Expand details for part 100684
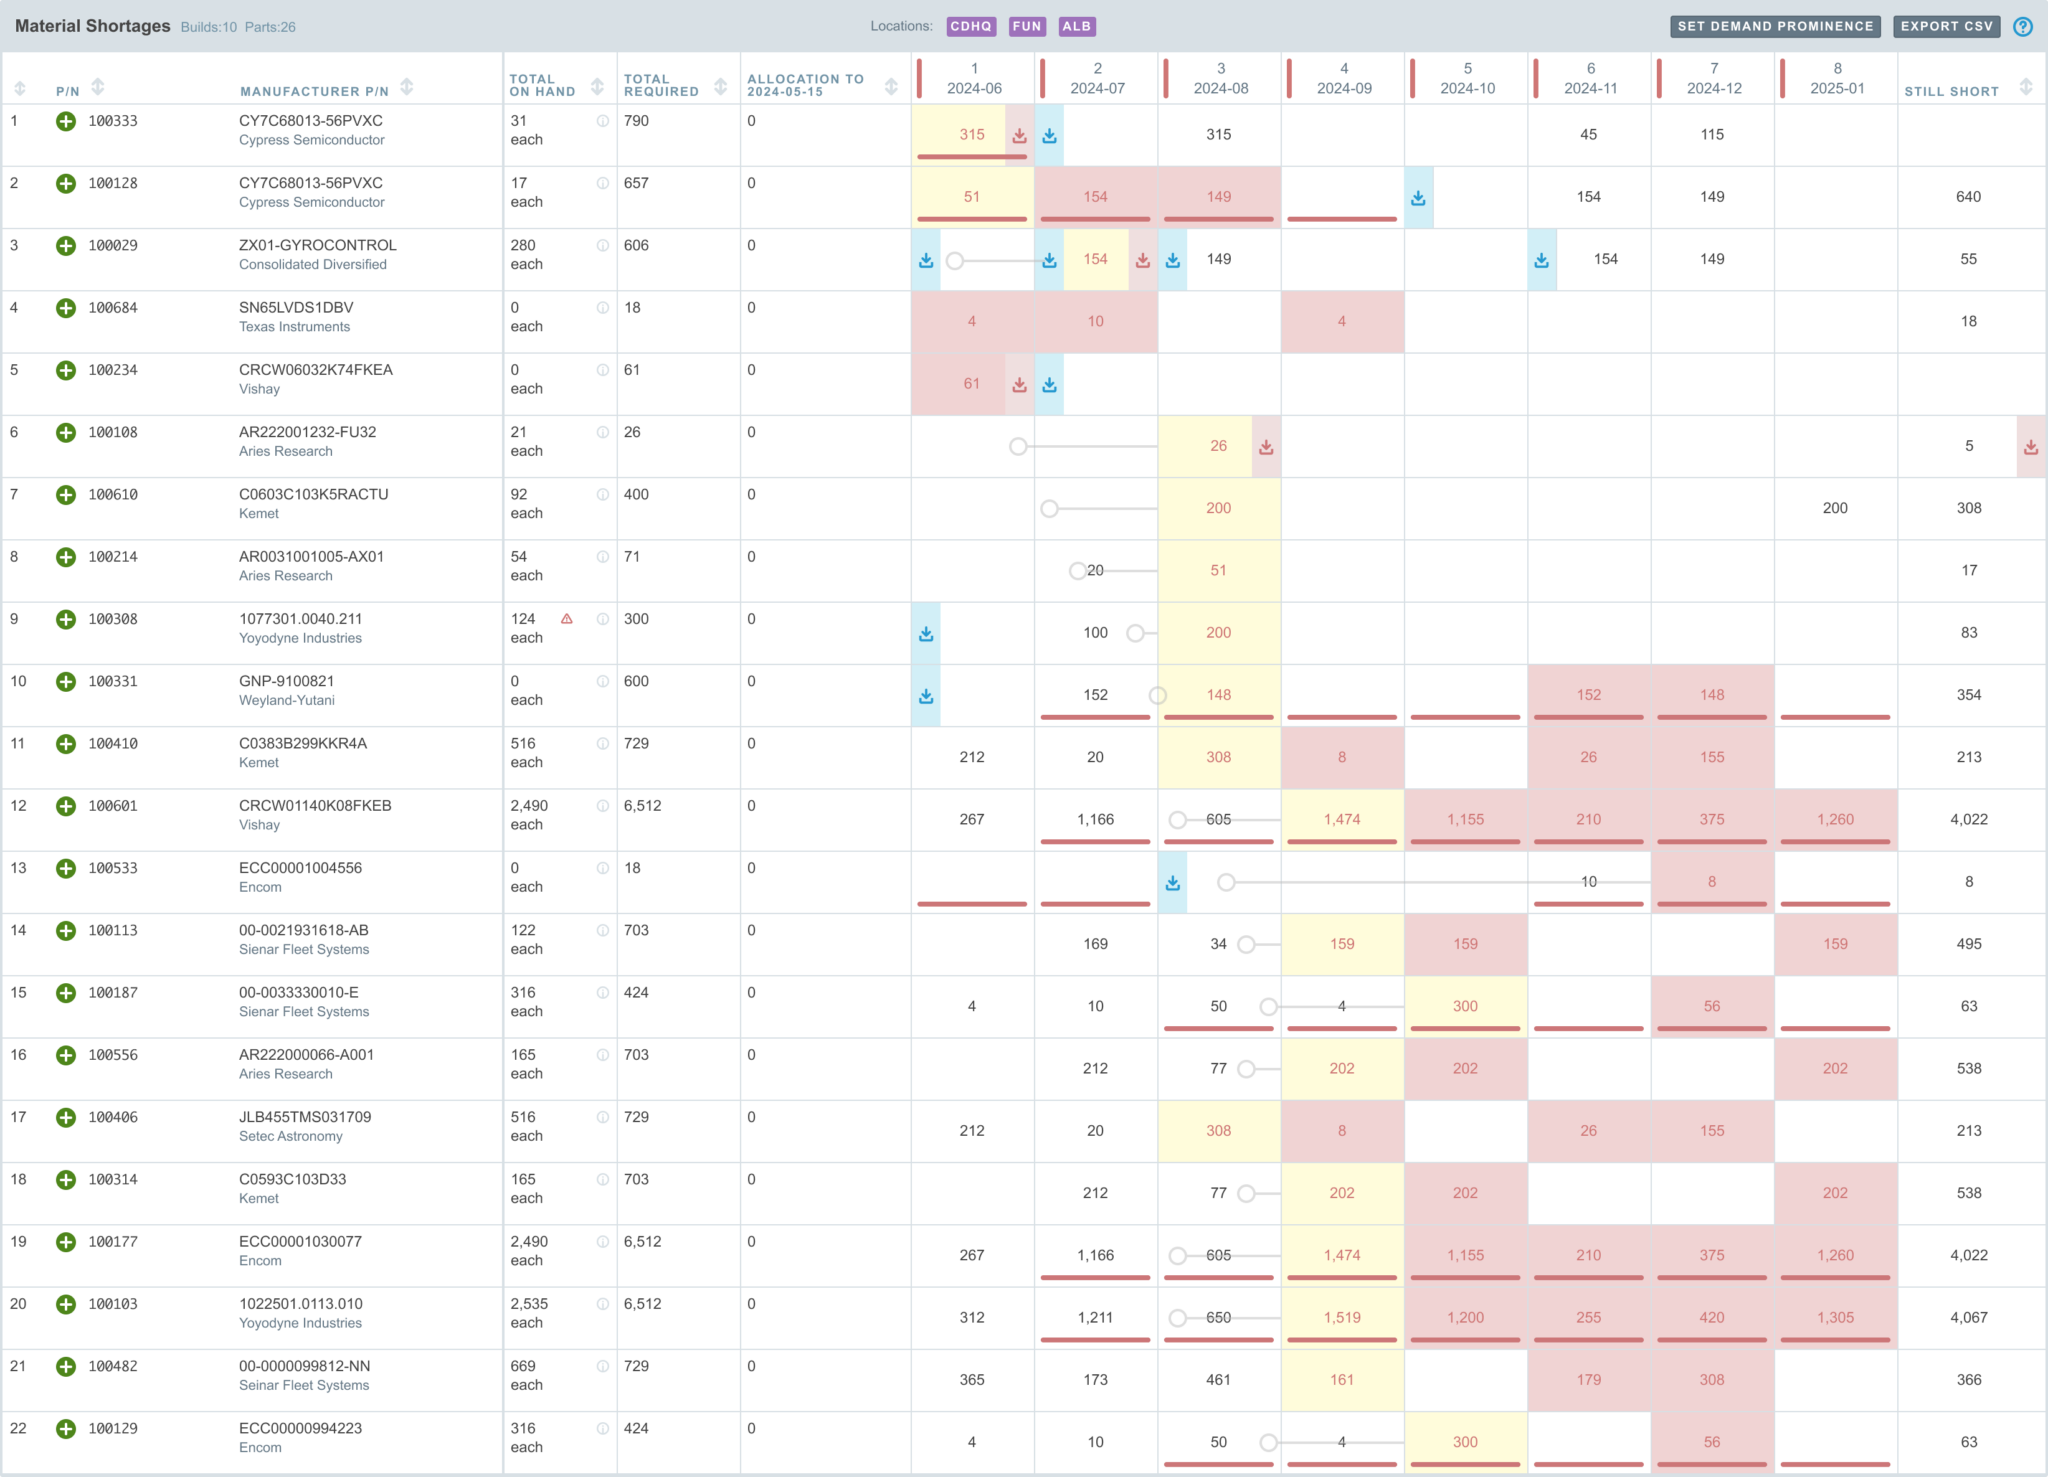The image size is (2048, 1477). [66, 309]
